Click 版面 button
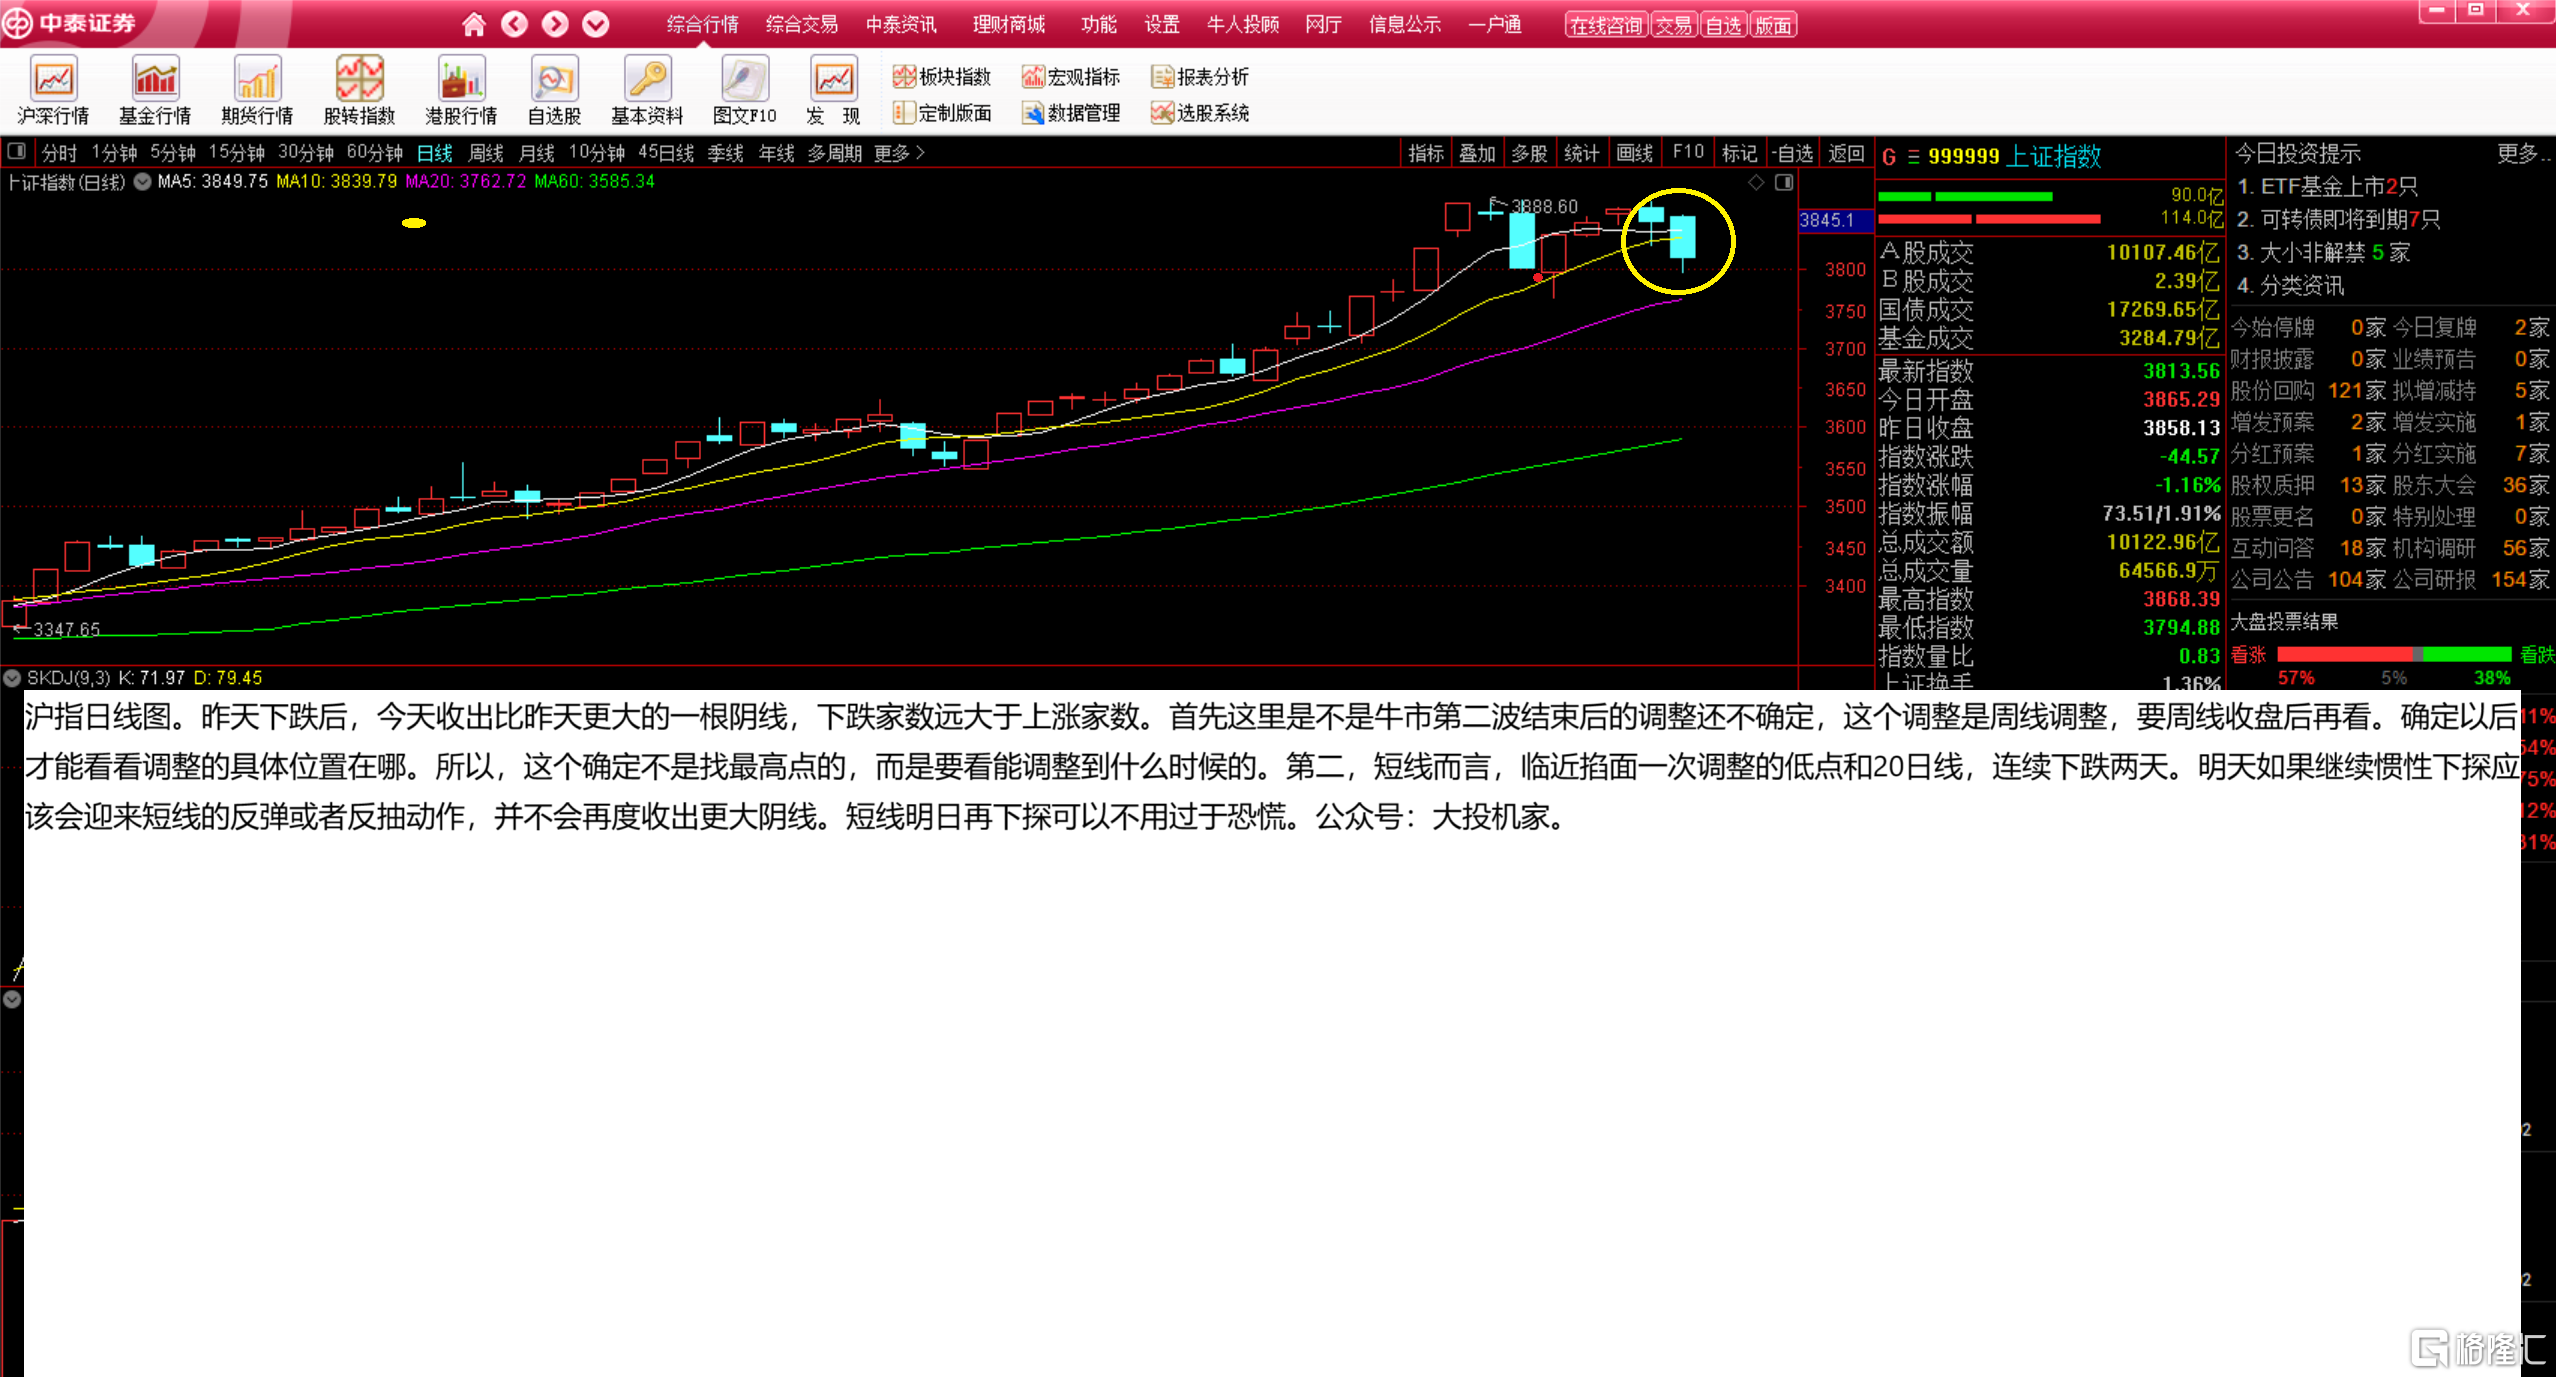Viewport: 2556px width, 1377px height. pyautogui.click(x=1774, y=25)
